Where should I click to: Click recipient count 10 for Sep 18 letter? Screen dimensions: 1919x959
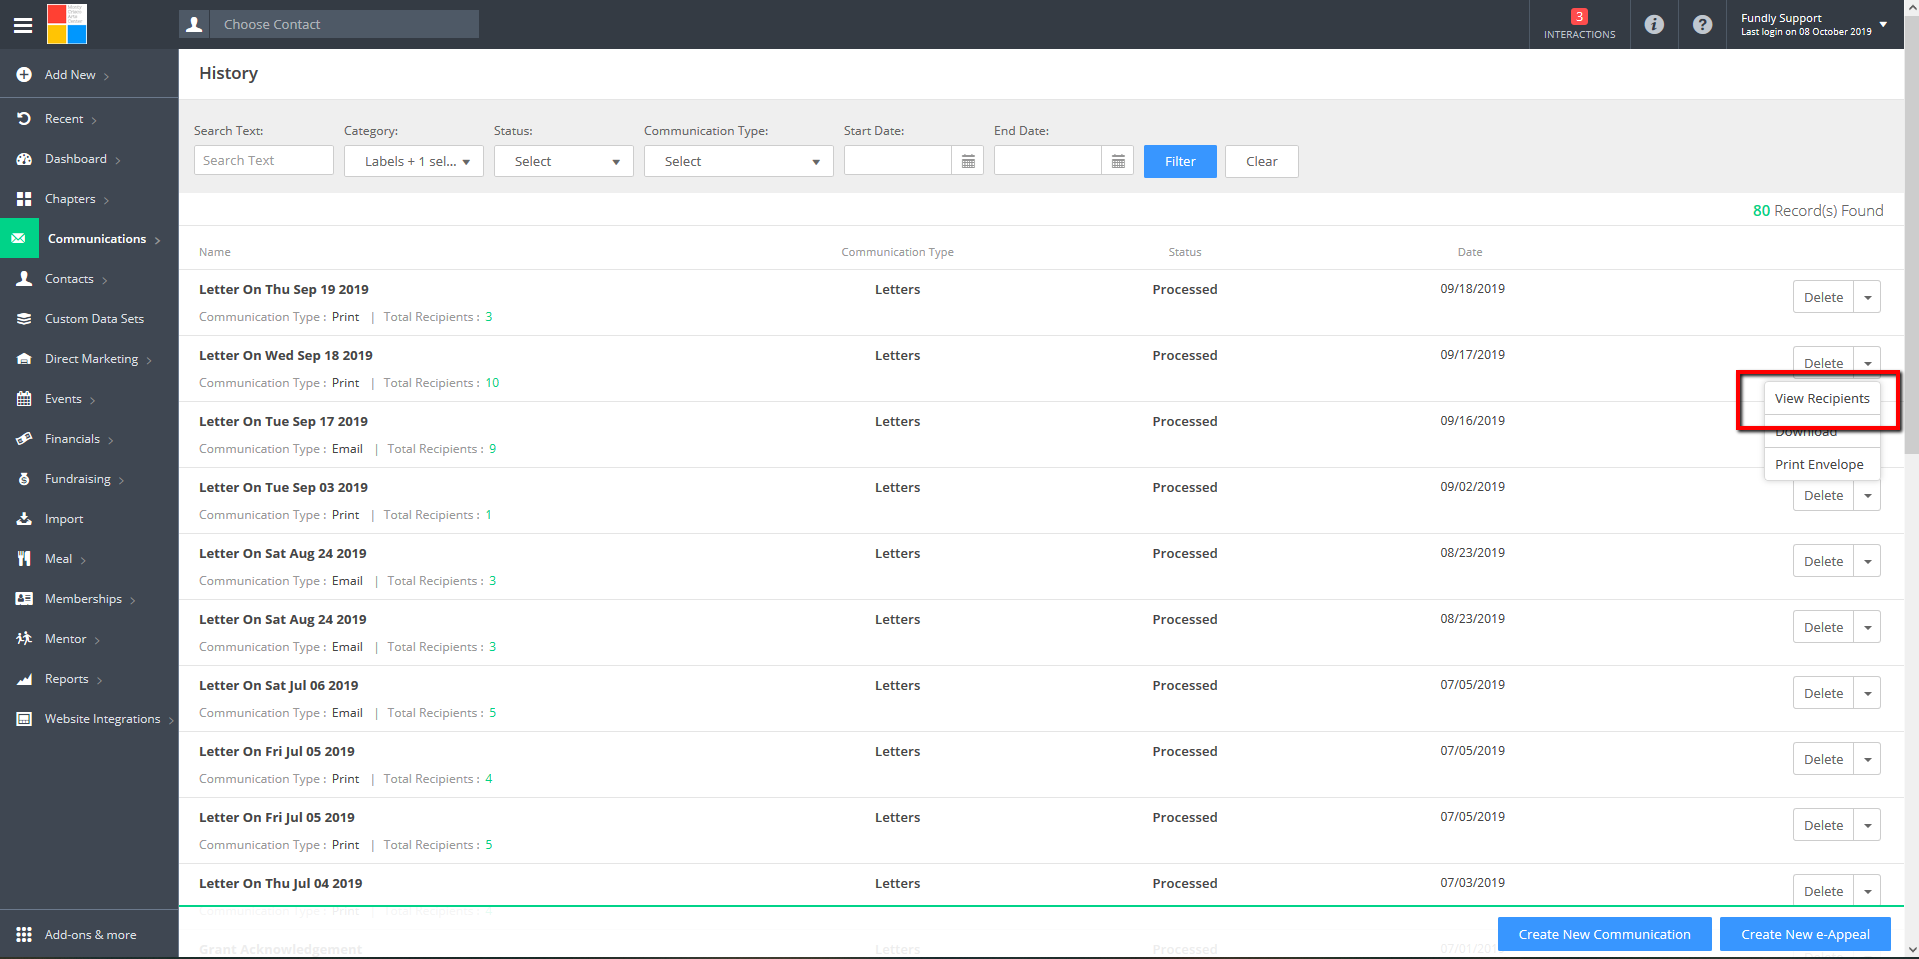pos(492,383)
